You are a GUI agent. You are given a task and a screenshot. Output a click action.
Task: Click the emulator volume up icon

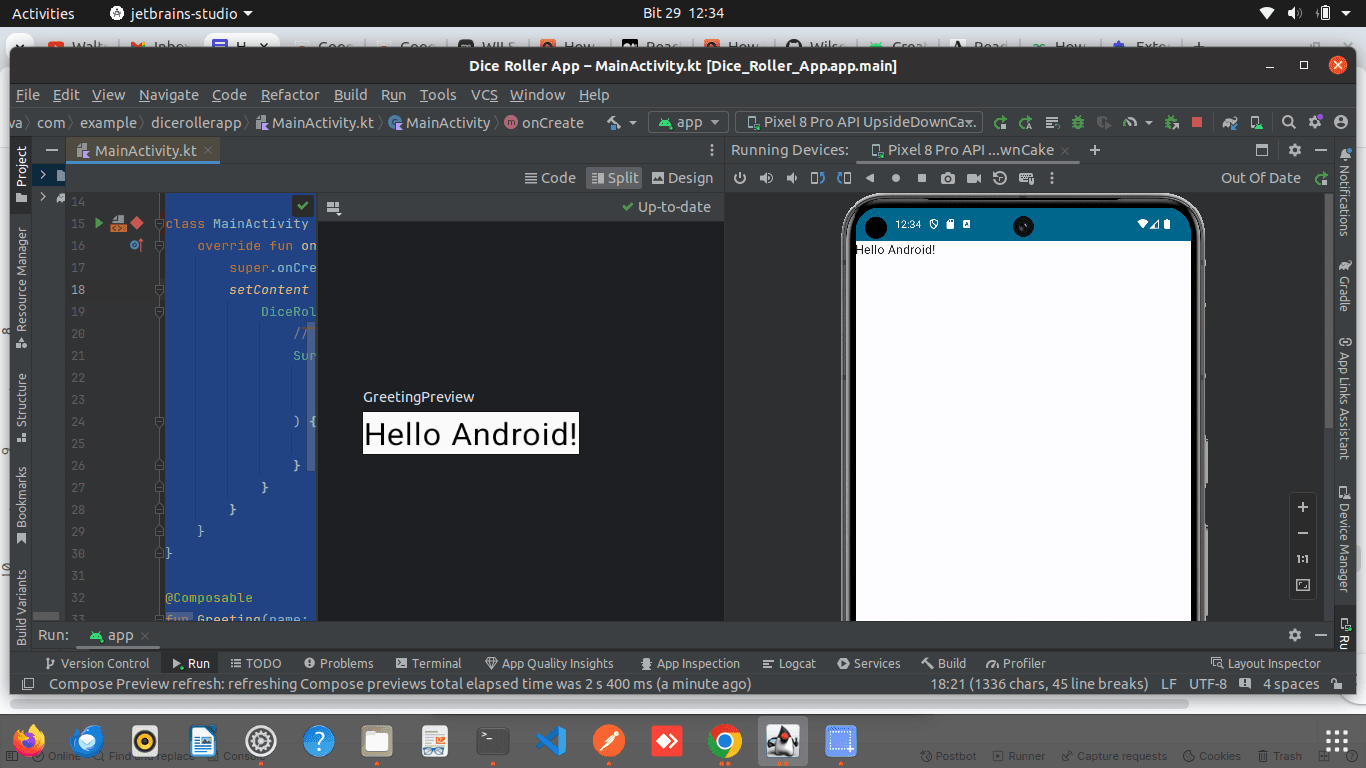[x=766, y=178]
